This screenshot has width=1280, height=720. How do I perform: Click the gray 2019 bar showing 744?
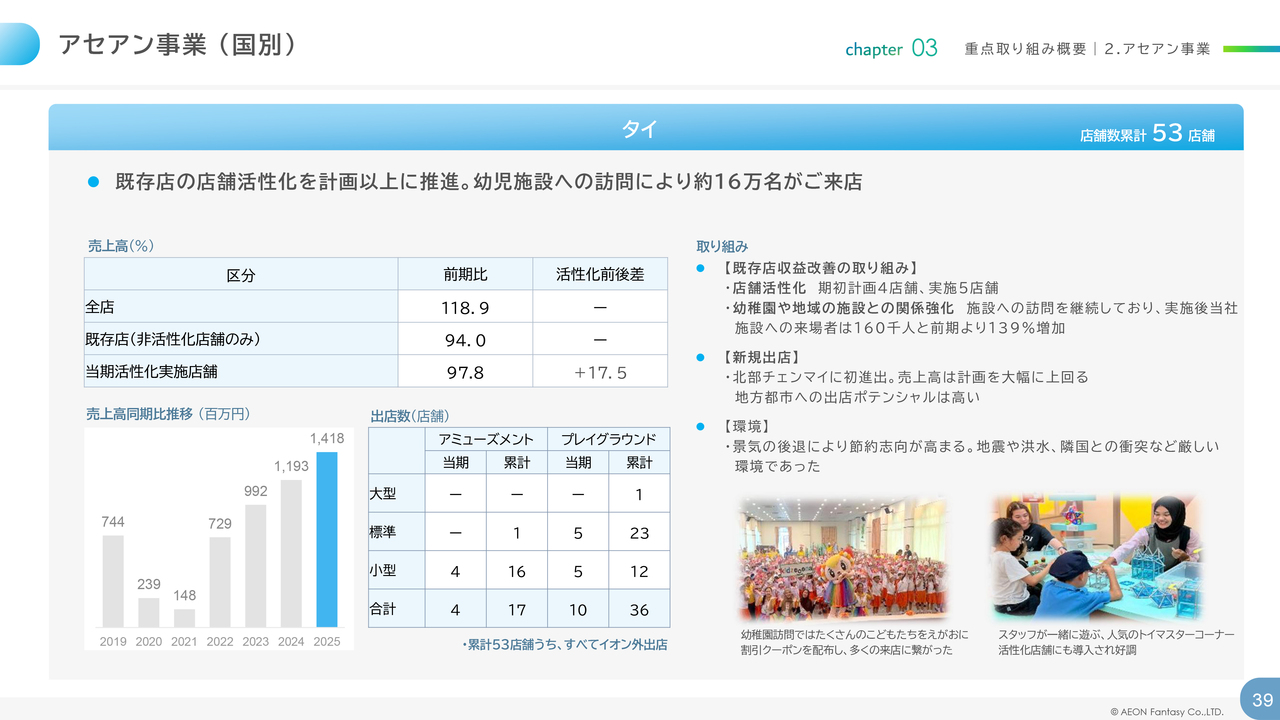click(x=113, y=581)
